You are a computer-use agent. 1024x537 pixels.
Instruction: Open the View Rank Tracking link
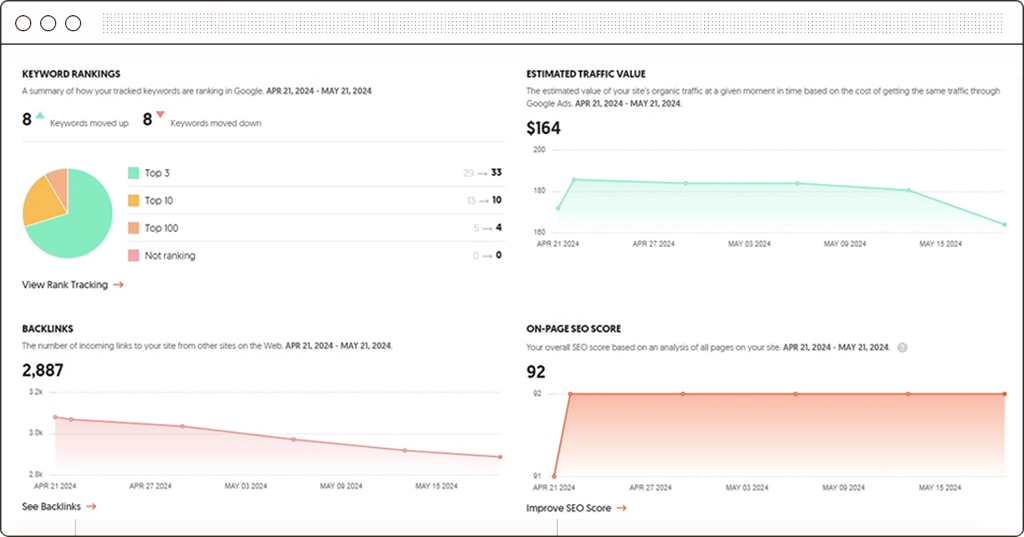pos(65,285)
